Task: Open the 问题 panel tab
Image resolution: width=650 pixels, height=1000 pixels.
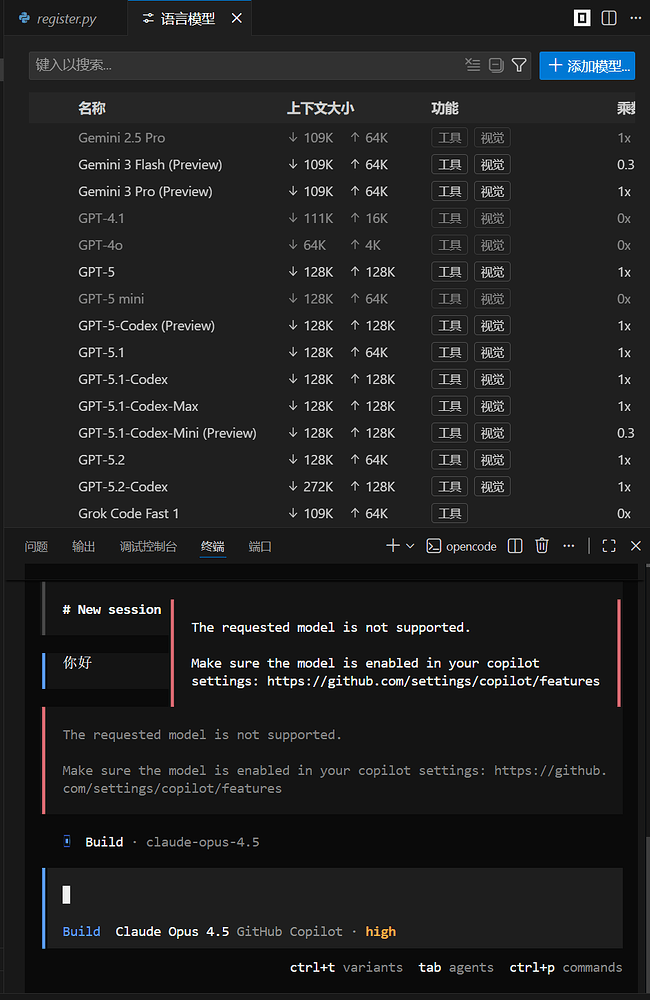Action: 36,547
